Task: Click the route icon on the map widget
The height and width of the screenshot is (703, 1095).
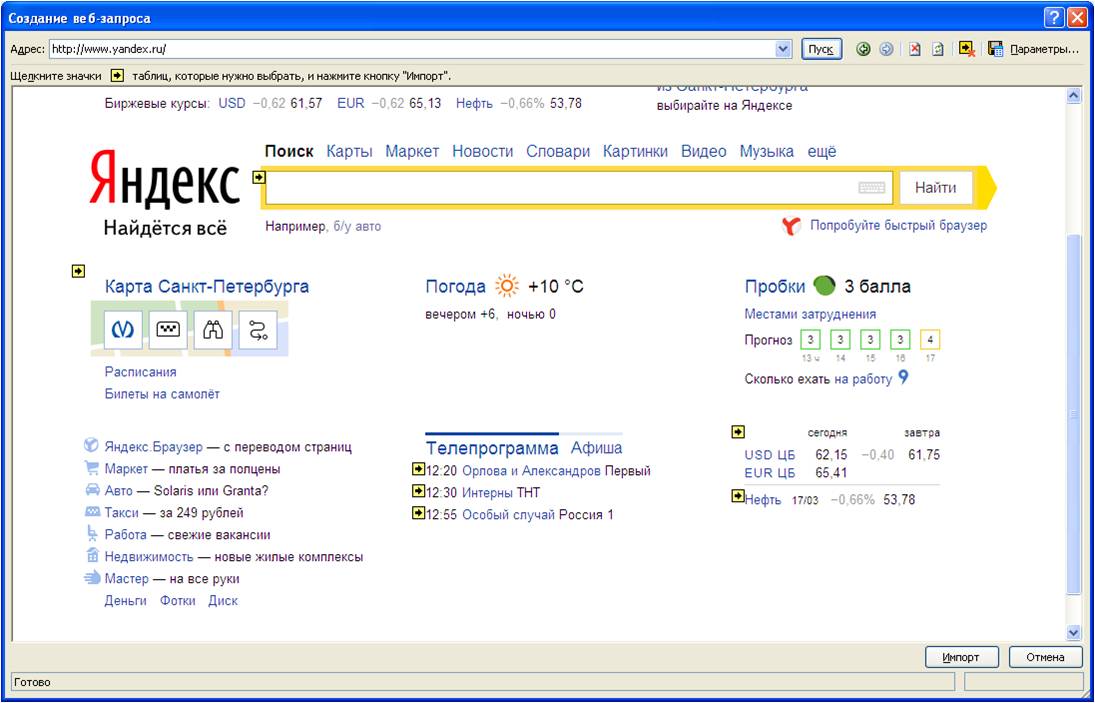Action: pyautogui.click(x=258, y=330)
